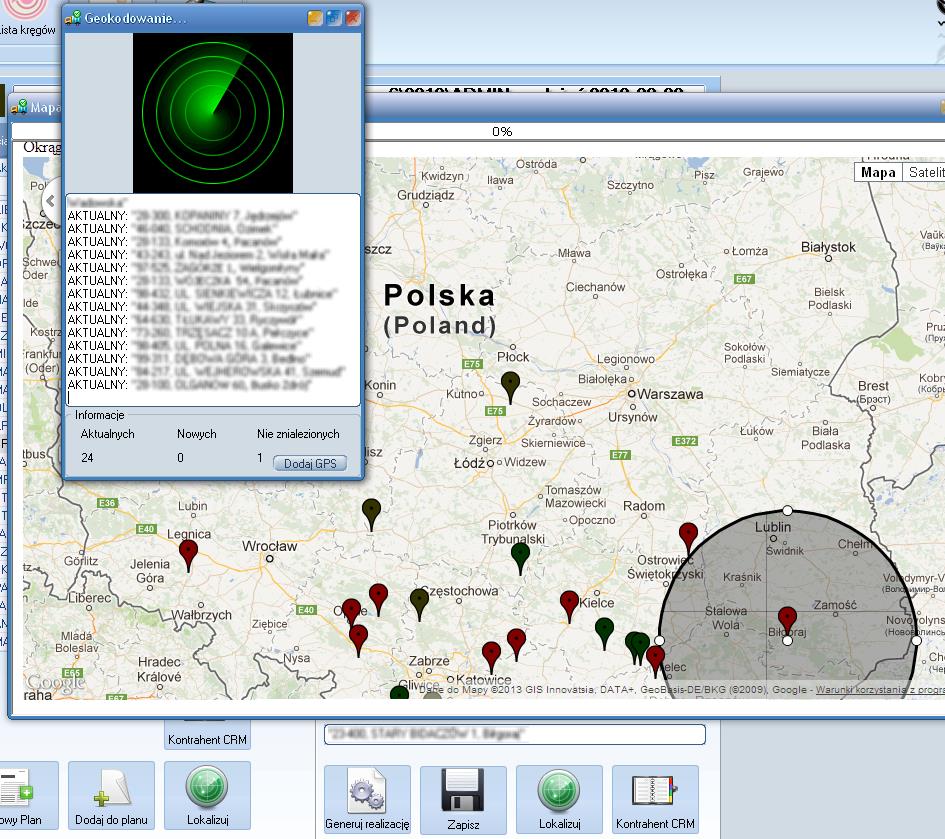945x839 pixels.
Task: Click the Google logo on the map
Action: (55, 682)
